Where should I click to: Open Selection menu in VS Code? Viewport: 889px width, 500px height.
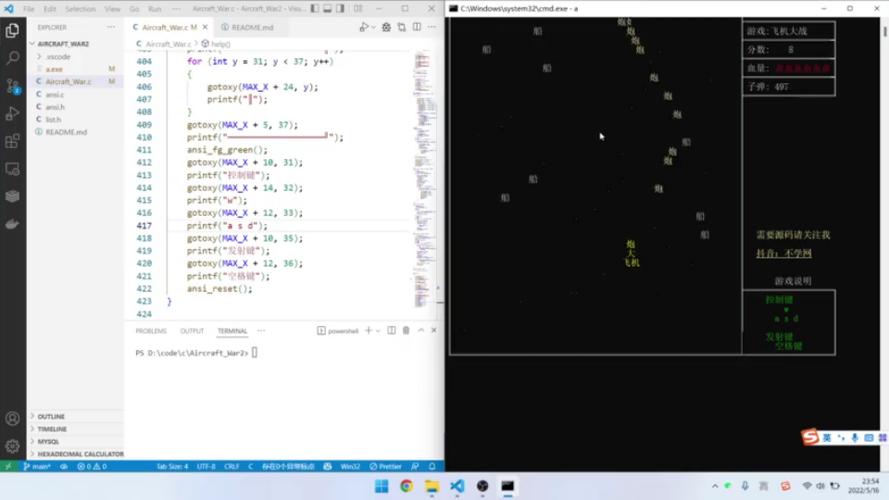[x=80, y=9]
